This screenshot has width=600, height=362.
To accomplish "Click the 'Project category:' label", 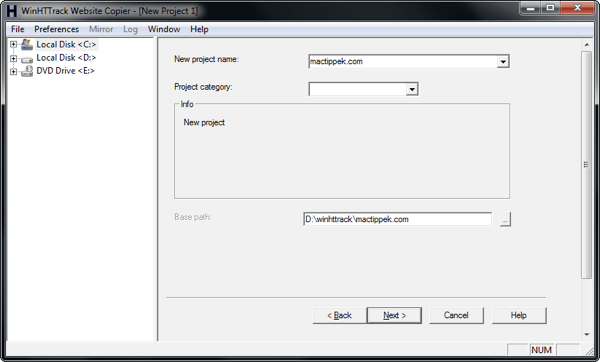I will click(x=203, y=87).
